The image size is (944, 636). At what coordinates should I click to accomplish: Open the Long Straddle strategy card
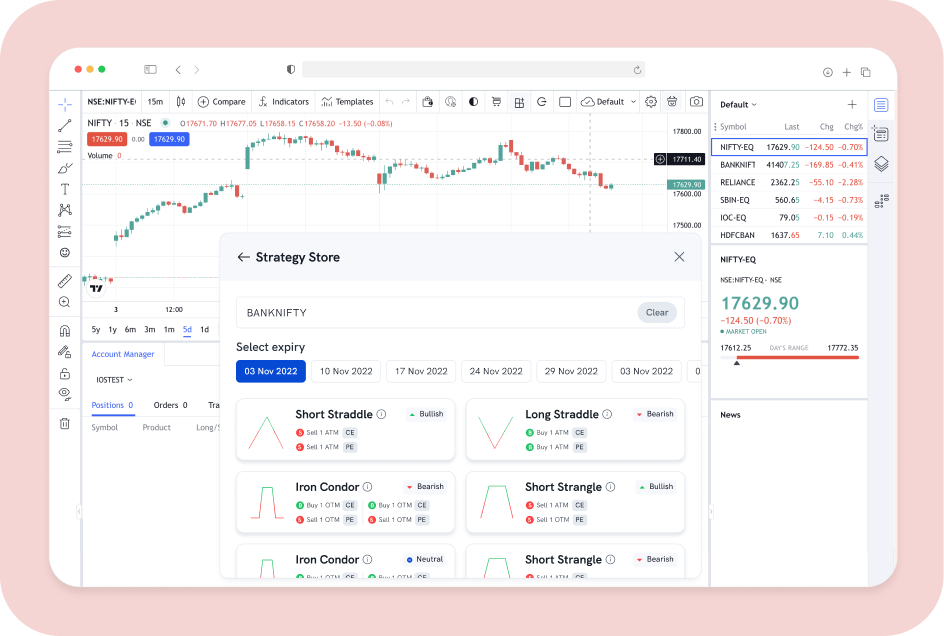coord(576,430)
